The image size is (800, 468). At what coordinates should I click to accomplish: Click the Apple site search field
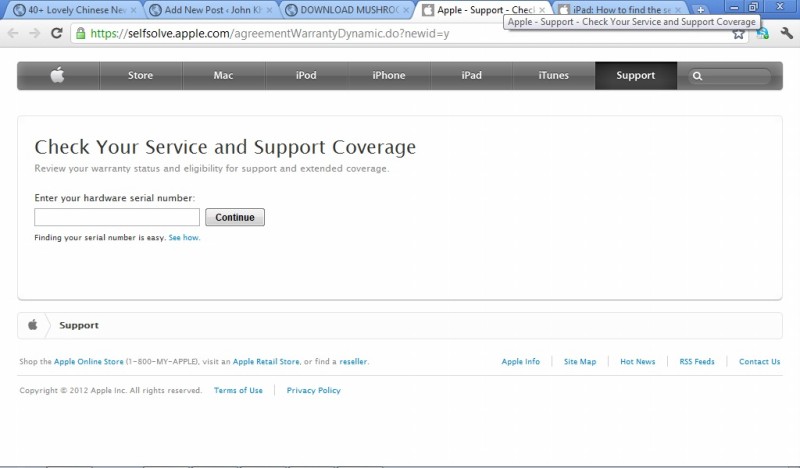(x=730, y=76)
